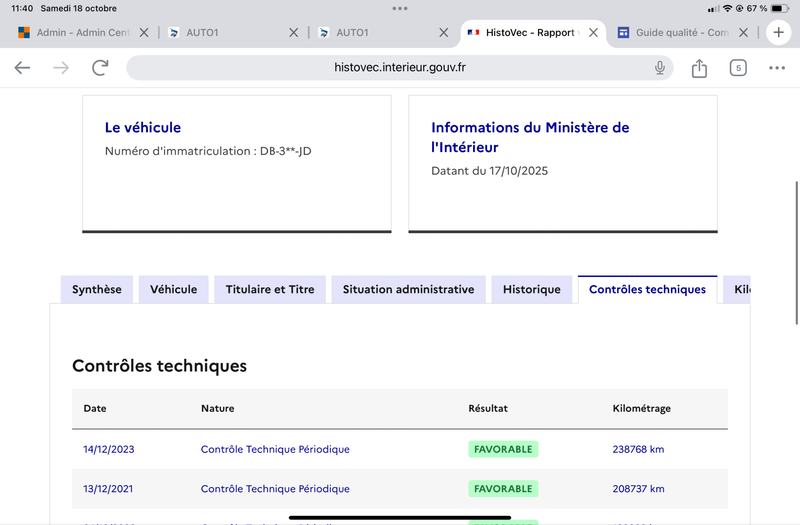
Task: Show the Situation administrative tab
Action: pyautogui.click(x=408, y=290)
